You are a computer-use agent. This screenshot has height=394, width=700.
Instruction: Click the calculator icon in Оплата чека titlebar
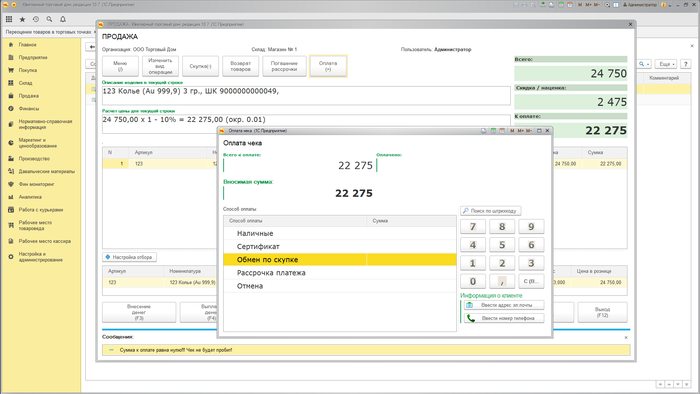[x=493, y=131]
